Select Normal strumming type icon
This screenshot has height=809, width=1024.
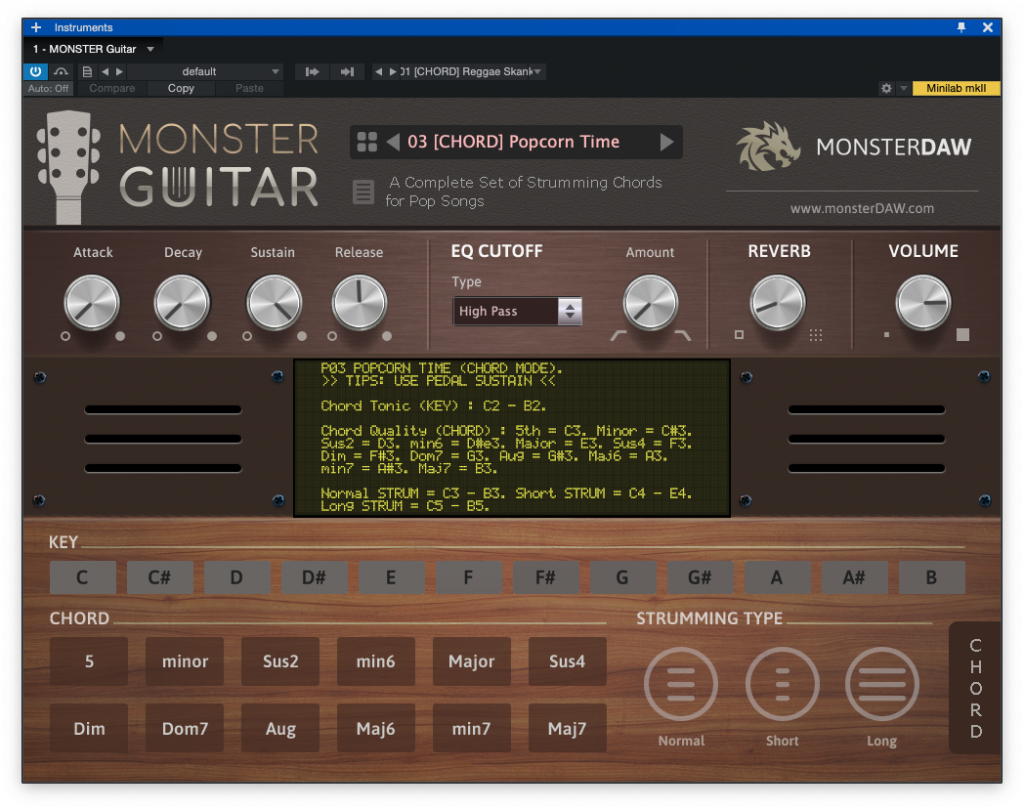[681, 684]
